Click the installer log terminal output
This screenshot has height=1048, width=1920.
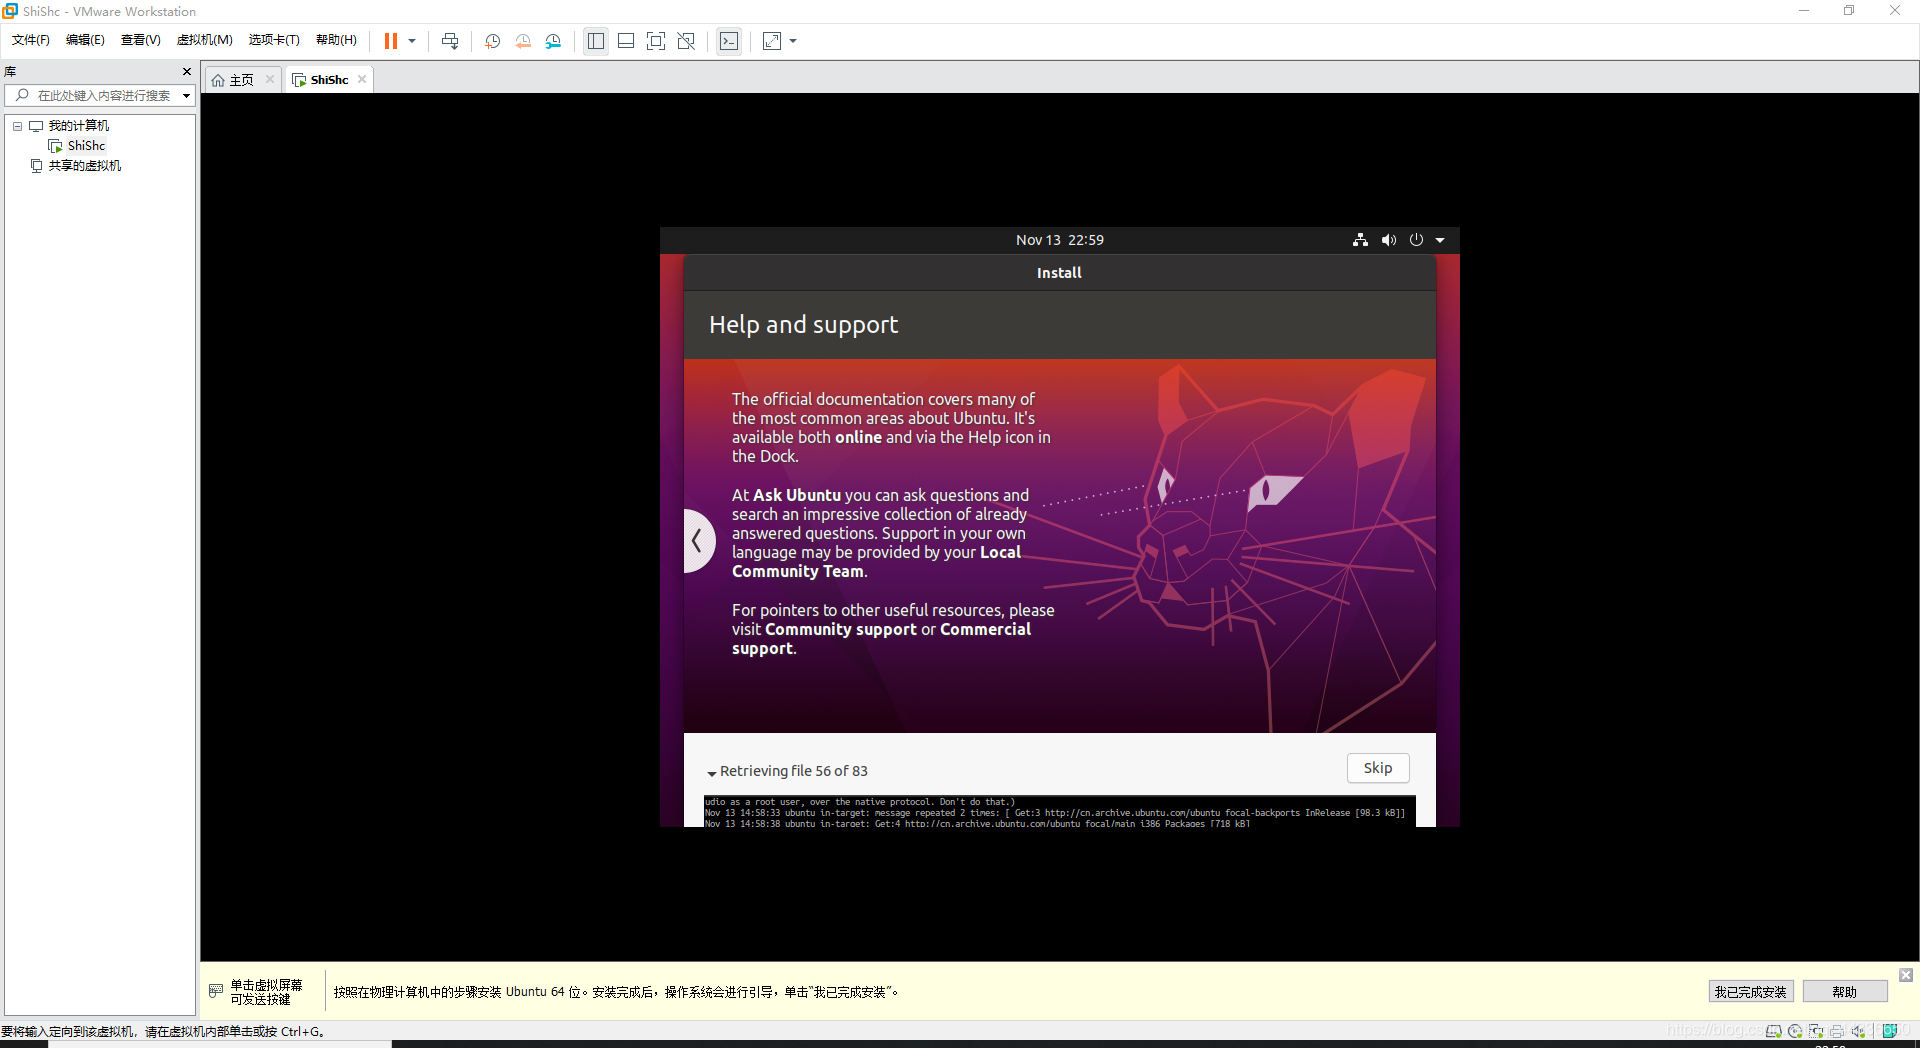click(1059, 811)
